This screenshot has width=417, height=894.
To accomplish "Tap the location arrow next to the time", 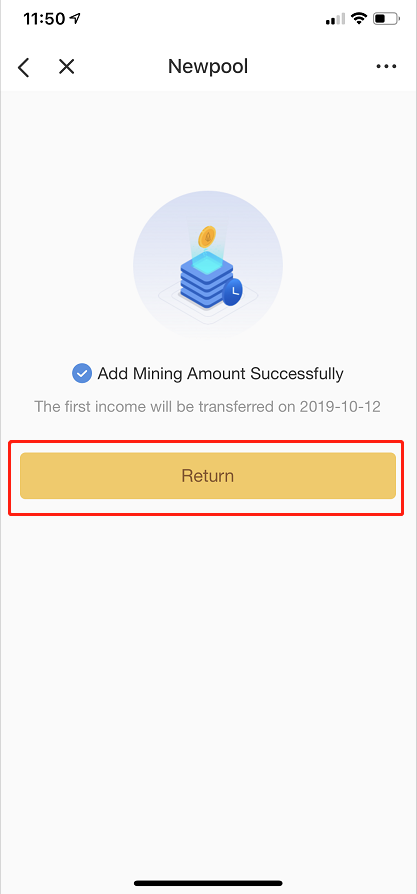I will coord(75,19).
